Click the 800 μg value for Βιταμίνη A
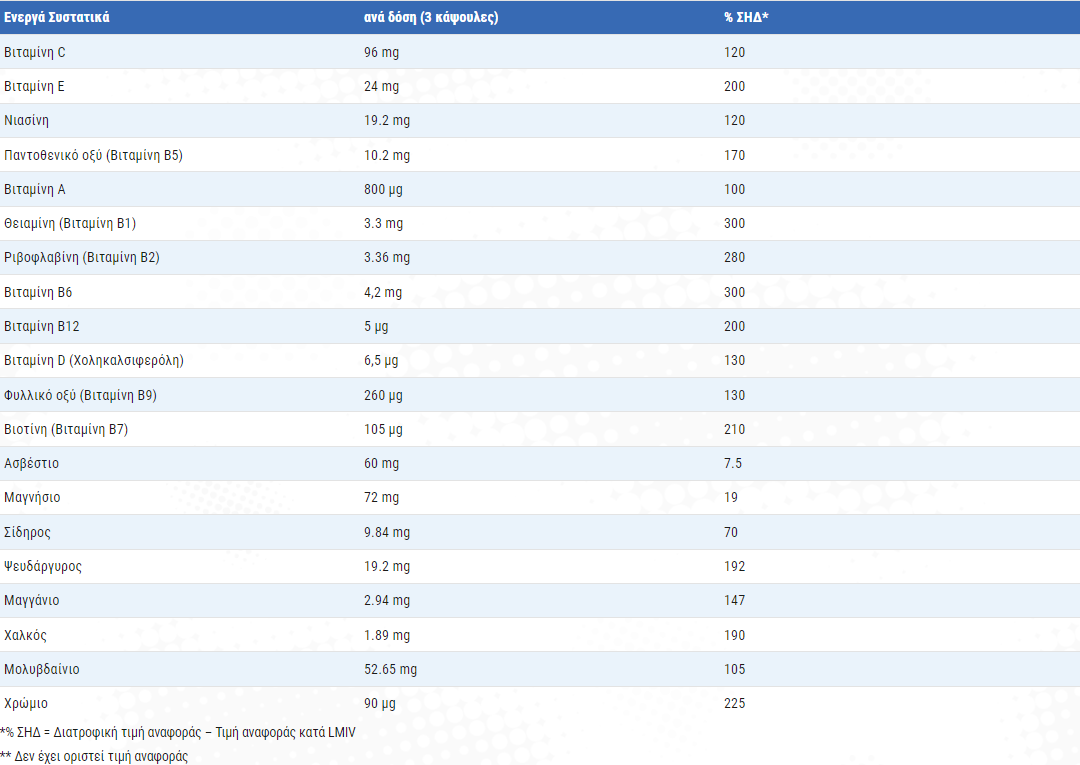 [x=383, y=189]
